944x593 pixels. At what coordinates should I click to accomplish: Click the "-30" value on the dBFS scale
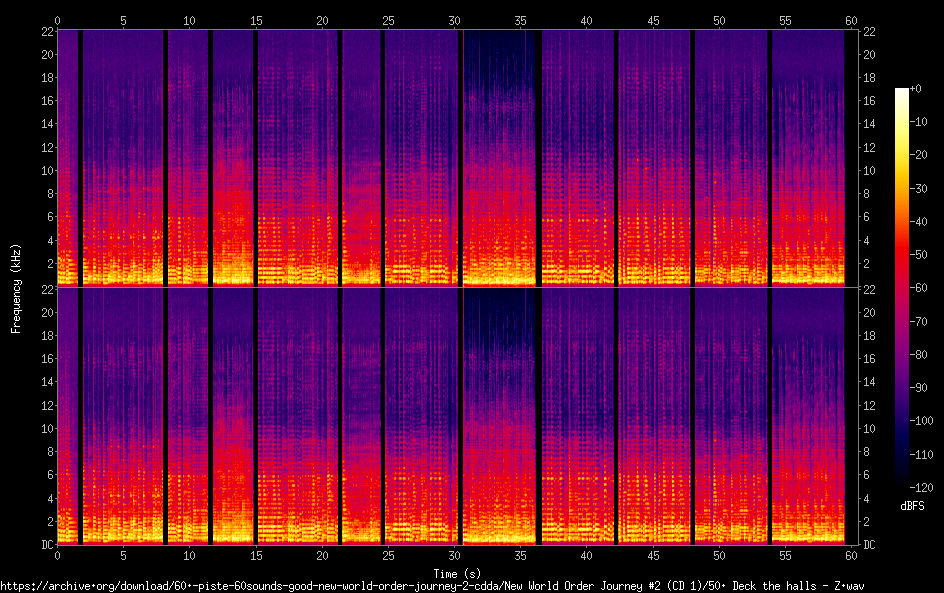(x=918, y=188)
